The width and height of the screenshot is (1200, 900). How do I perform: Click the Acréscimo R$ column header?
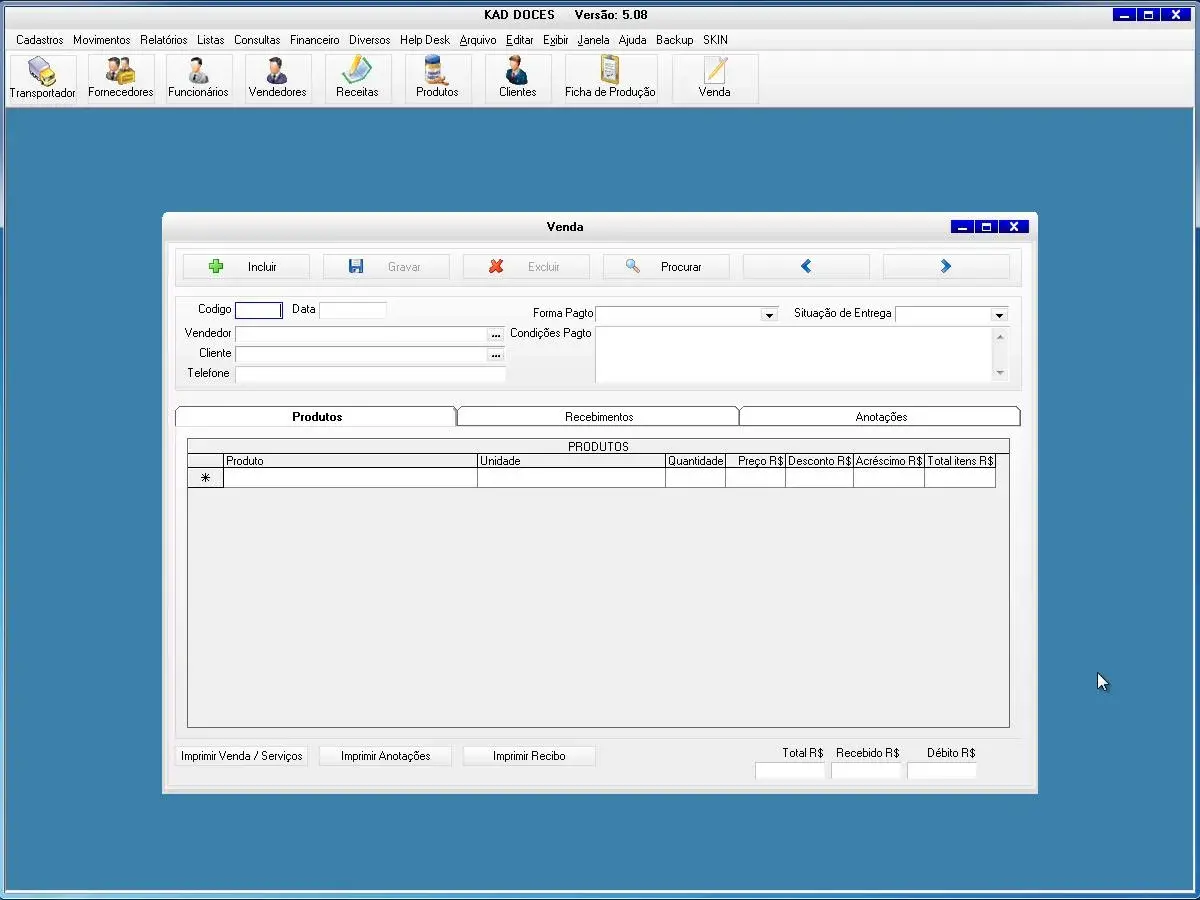[889, 461]
